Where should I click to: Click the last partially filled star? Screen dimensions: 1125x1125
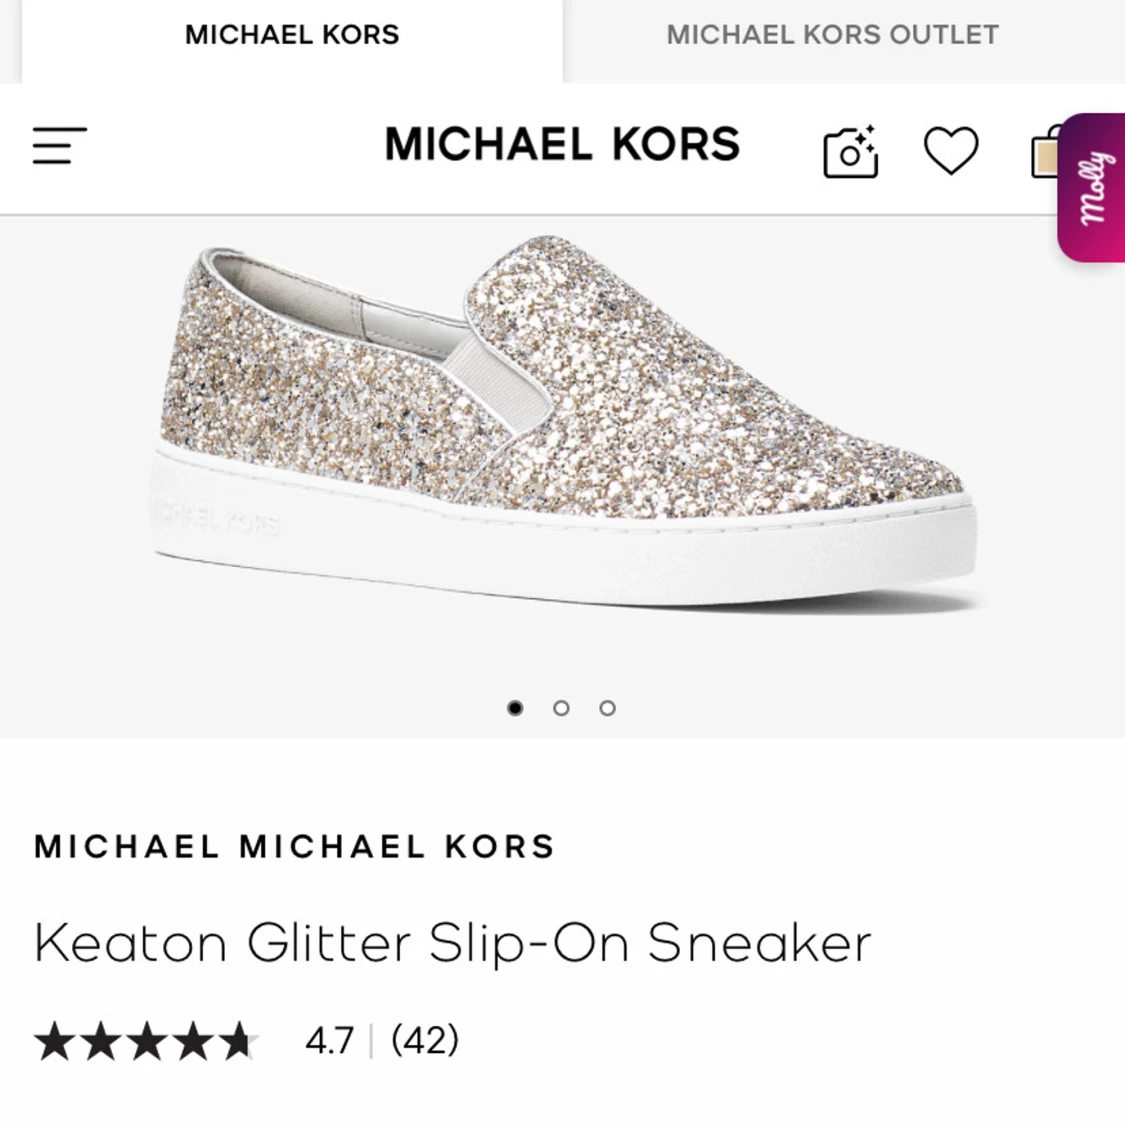[x=239, y=1041]
